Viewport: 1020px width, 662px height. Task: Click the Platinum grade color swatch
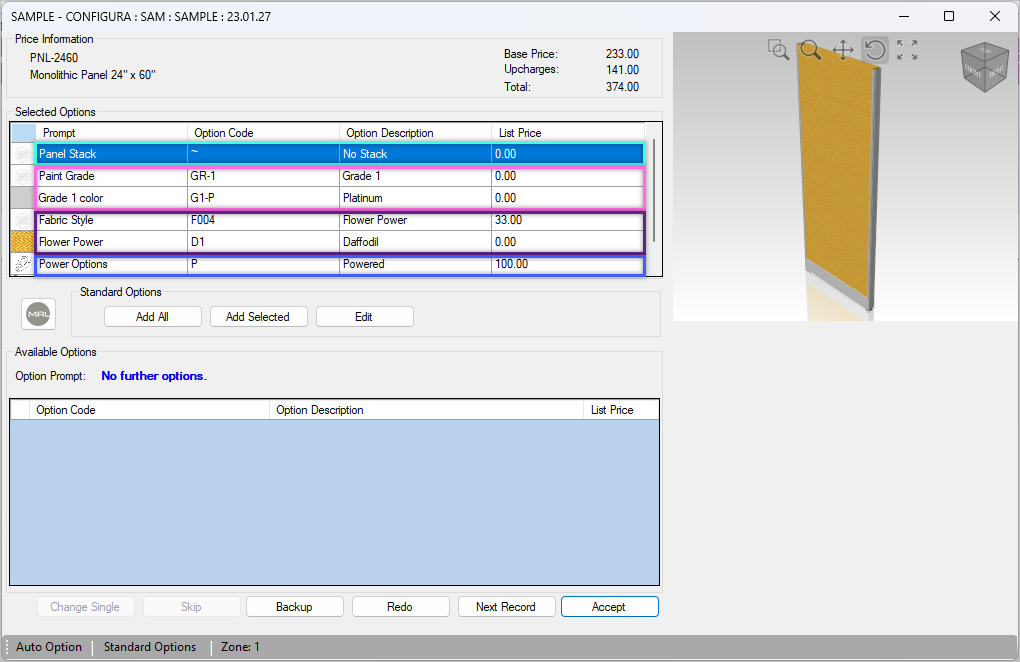23,198
